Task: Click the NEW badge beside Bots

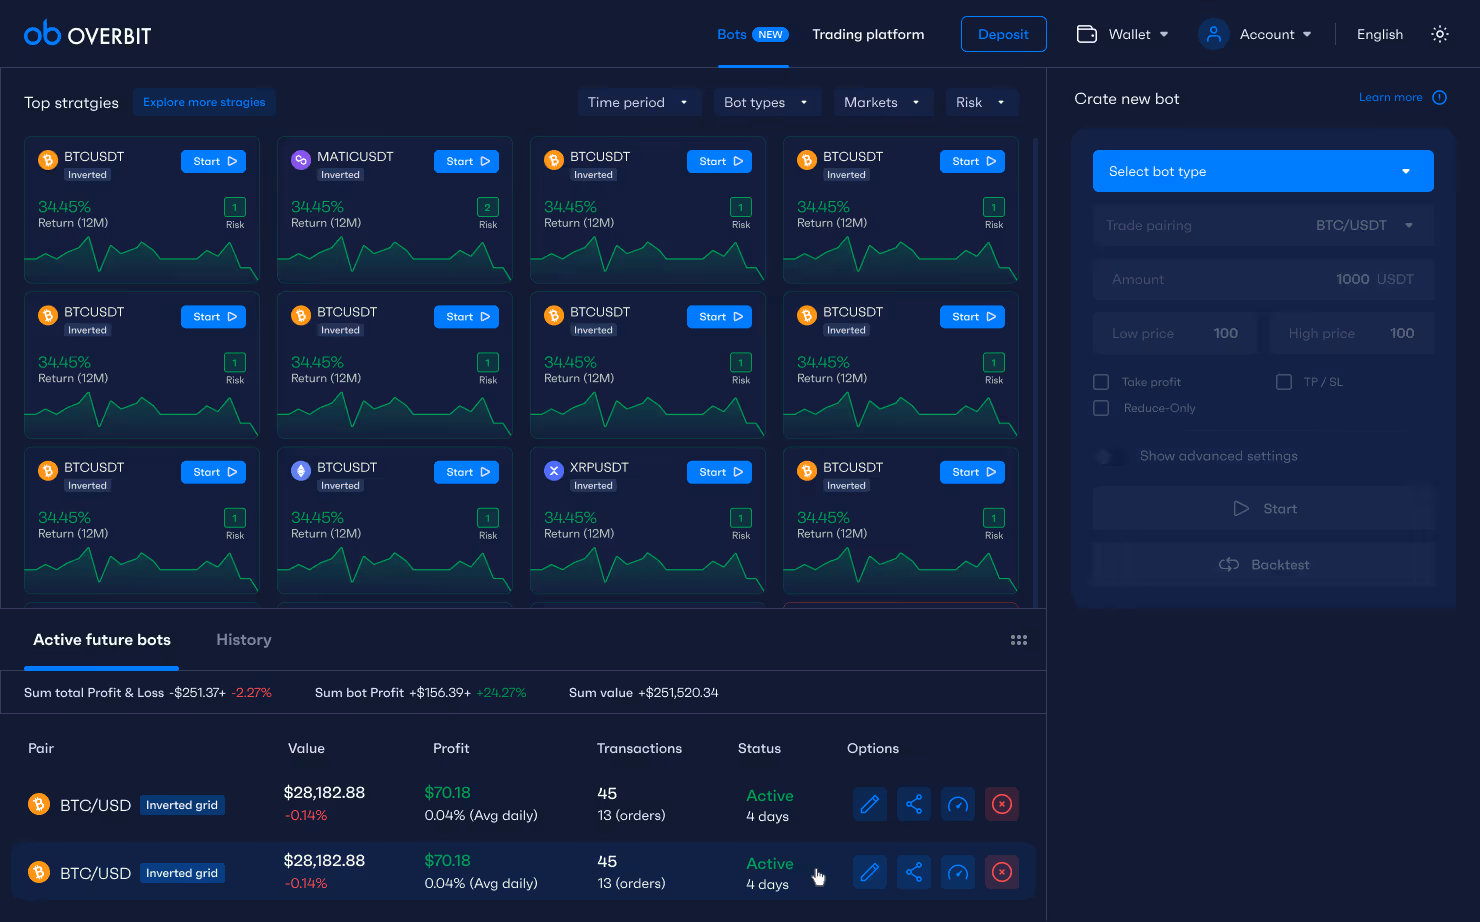Action: pyautogui.click(x=770, y=34)
